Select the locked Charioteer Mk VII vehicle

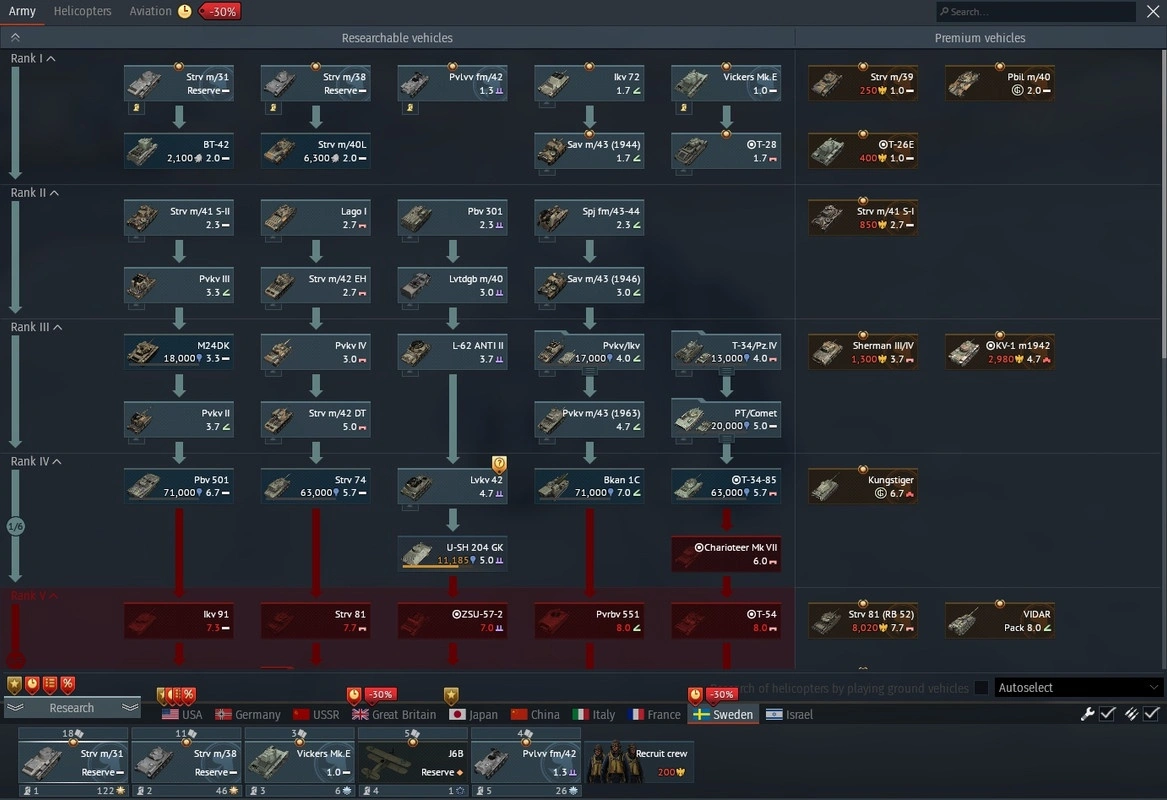tap(726, 554)
